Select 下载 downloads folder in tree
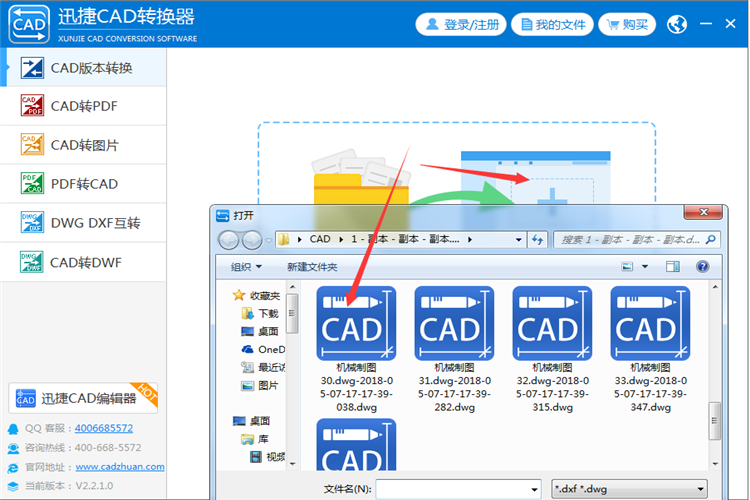The height and width of the screenshot is (500, 750). pos(261,313)
